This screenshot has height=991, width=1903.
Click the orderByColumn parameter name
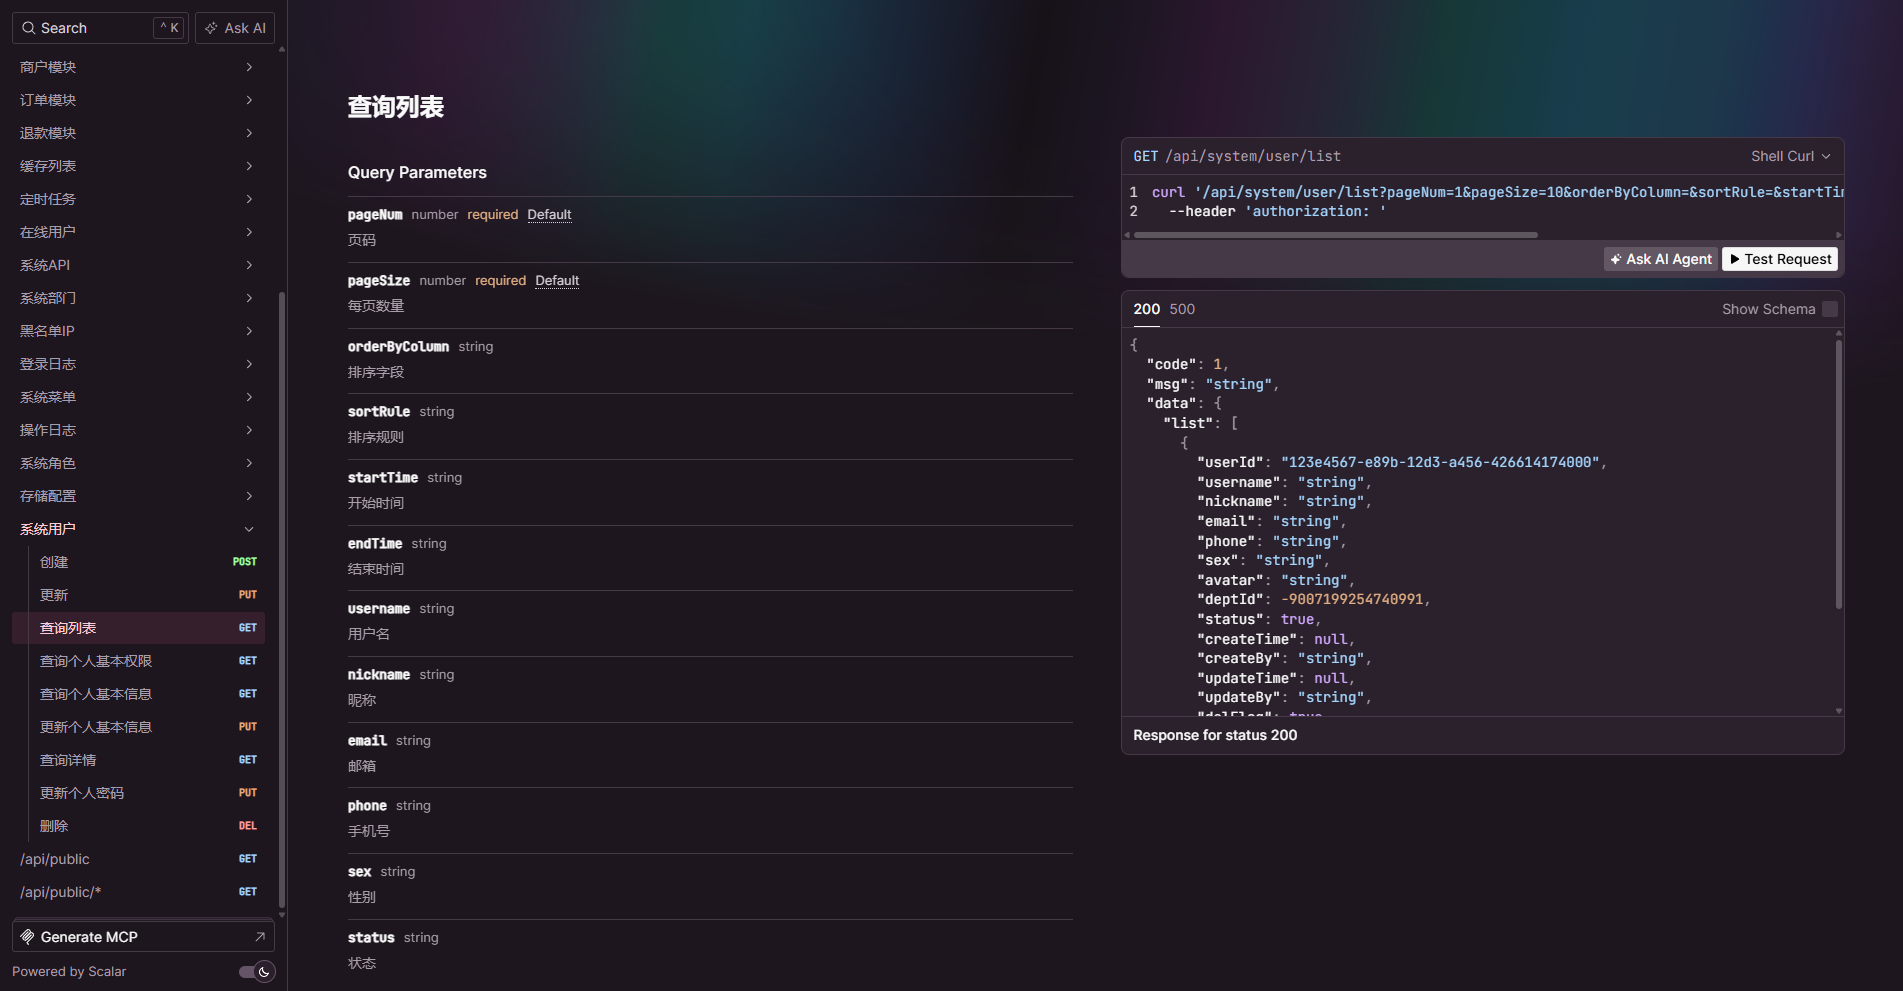coord(398,347)
